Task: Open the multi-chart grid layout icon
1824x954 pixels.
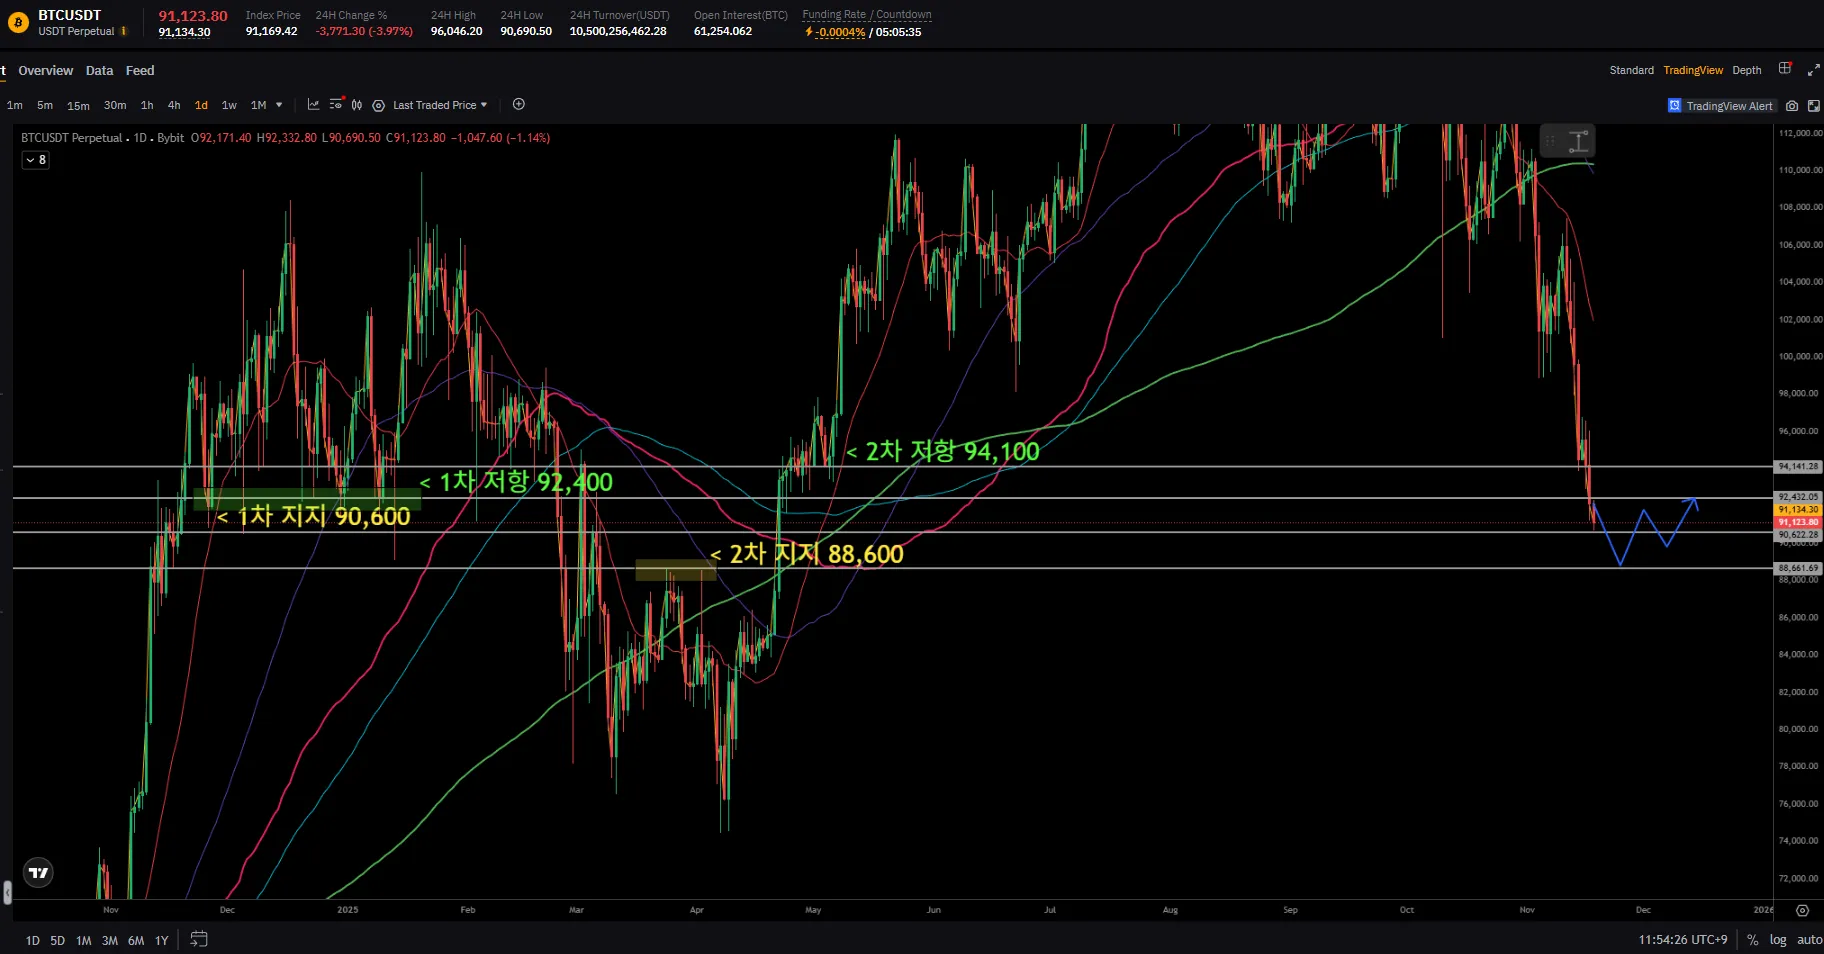Action: [1785, 69]
